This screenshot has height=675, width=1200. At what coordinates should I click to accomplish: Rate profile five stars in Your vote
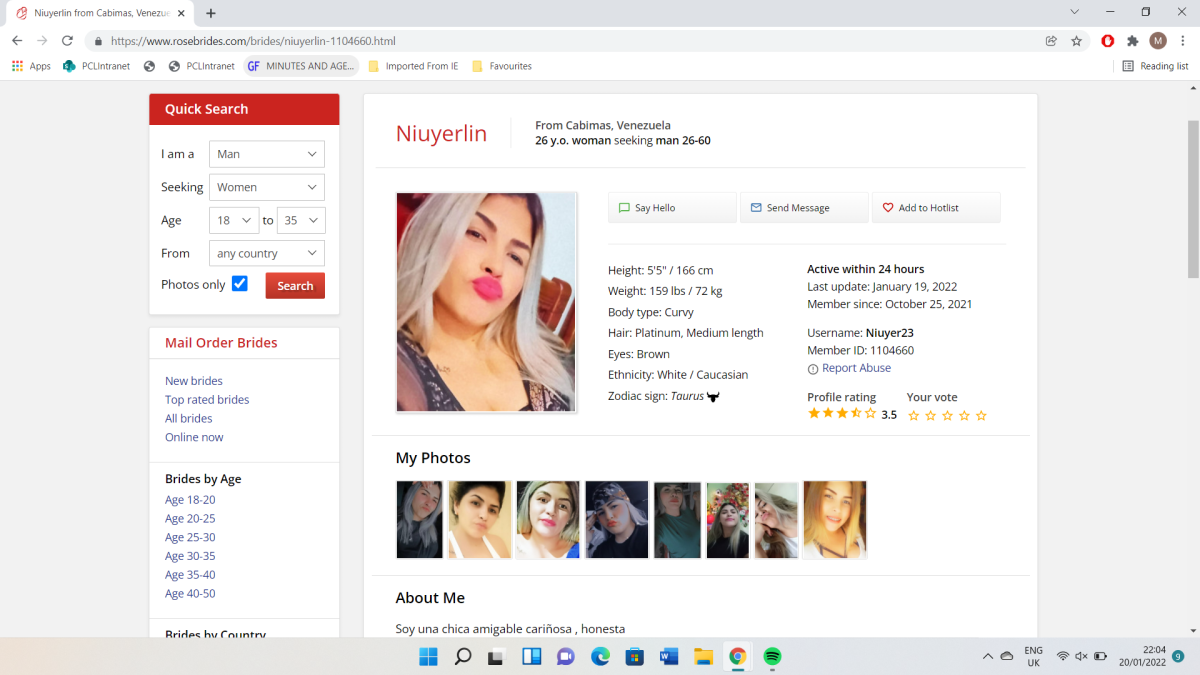click(981, 416)
